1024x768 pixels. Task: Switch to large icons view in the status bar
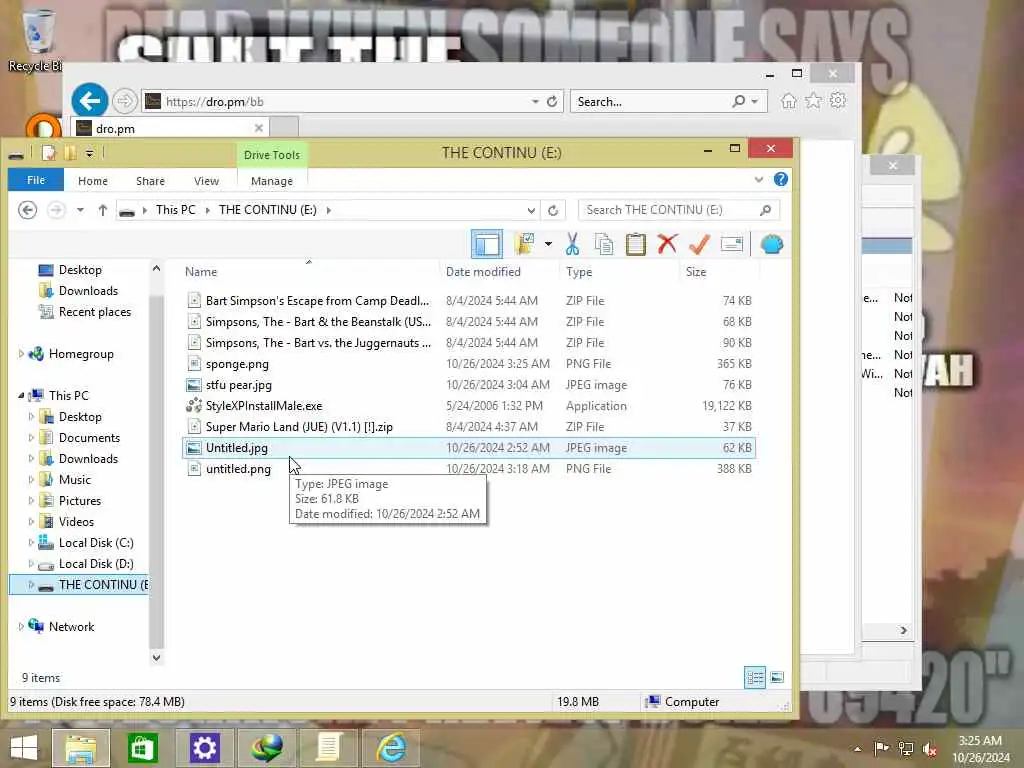(x=776, y=677)
